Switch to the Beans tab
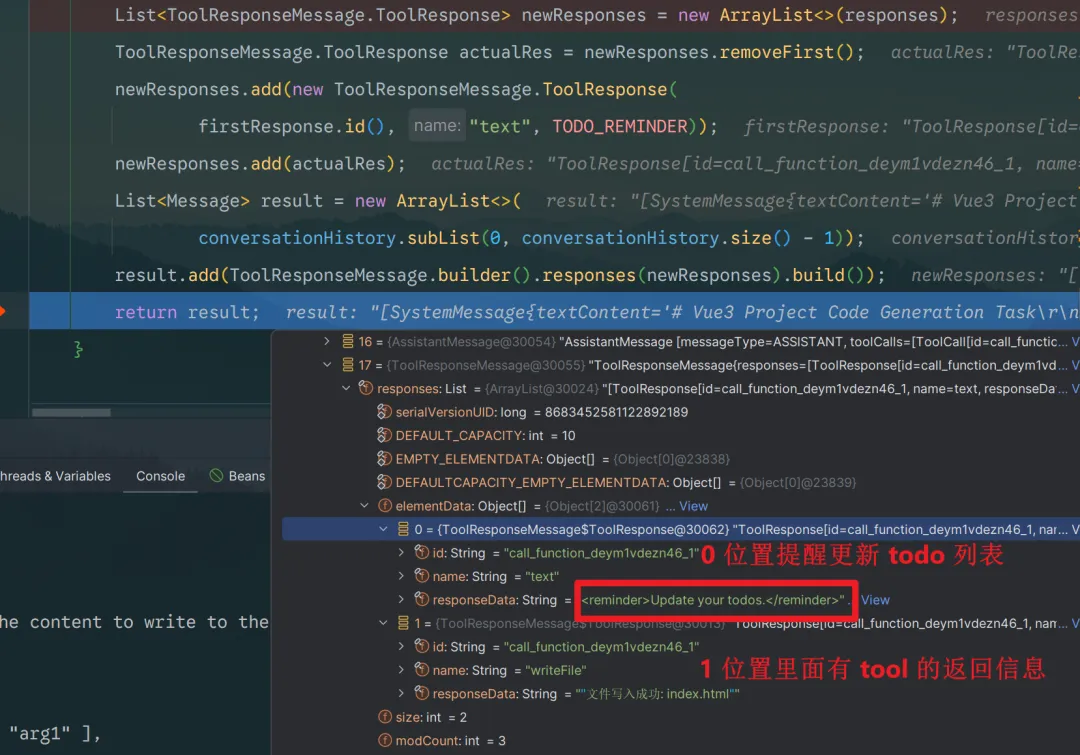This screenshot has width=1080, height=755. [237, 476]
